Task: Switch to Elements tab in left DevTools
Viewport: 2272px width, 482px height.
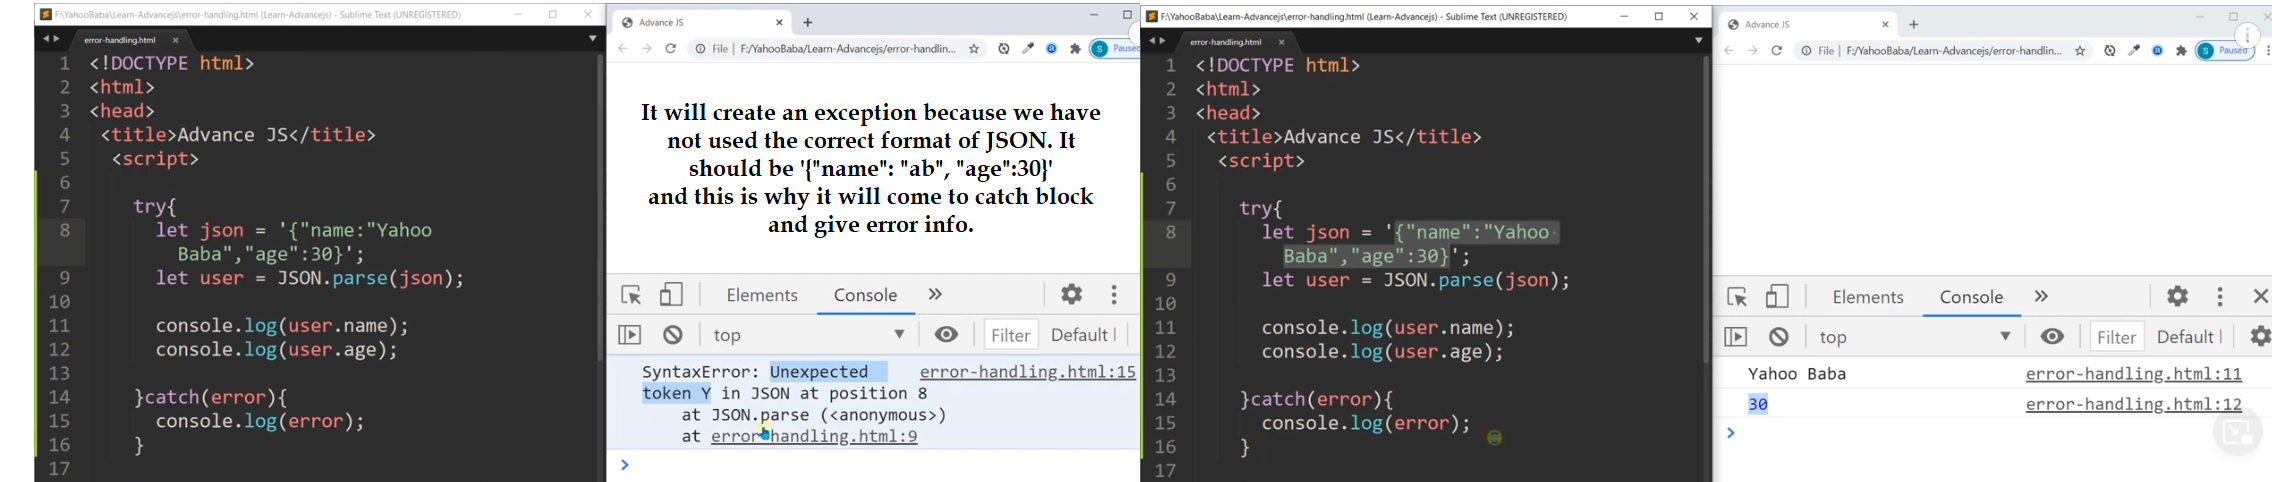Action: (762, 295)
